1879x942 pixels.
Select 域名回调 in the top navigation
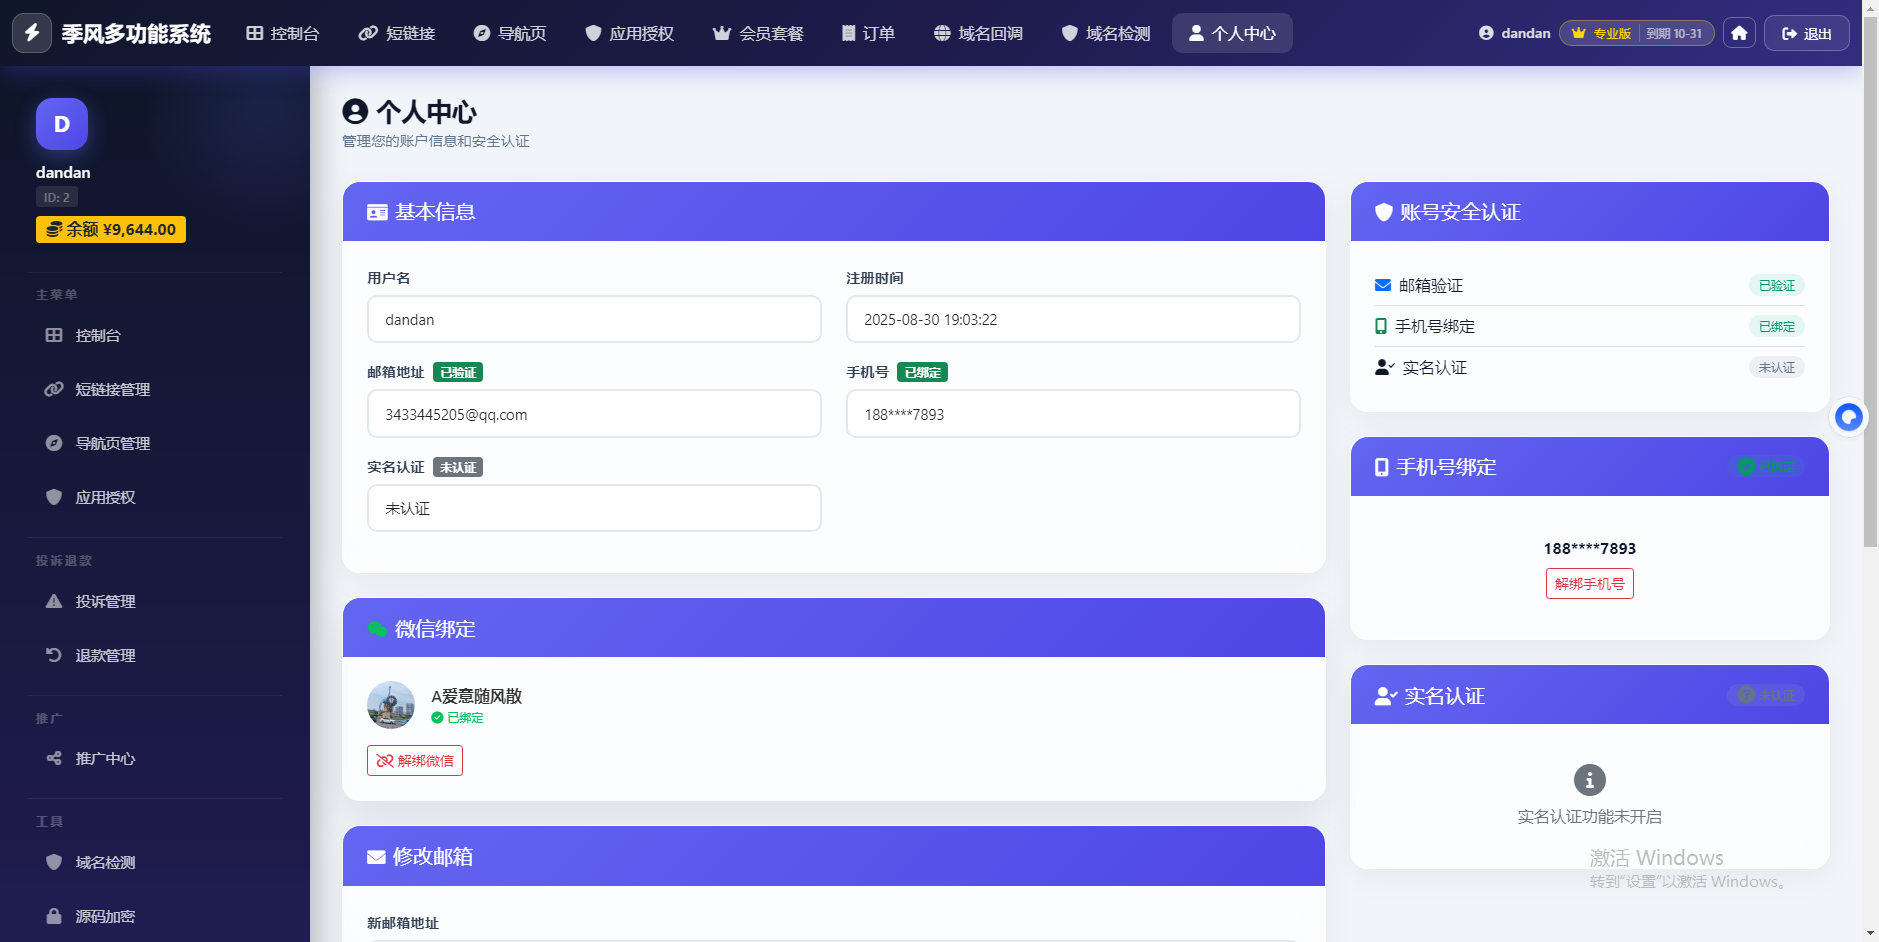(x=978, y=33)
